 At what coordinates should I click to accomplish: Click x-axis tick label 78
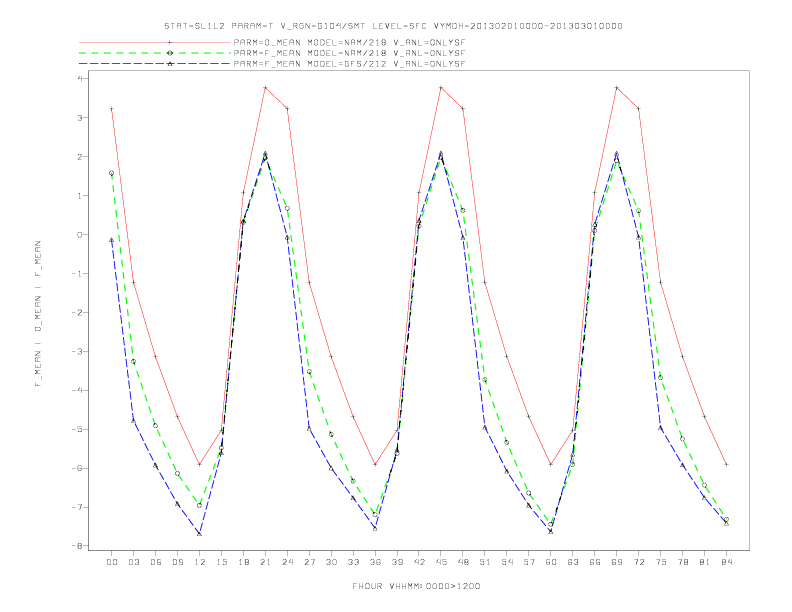tap(682, 562)
